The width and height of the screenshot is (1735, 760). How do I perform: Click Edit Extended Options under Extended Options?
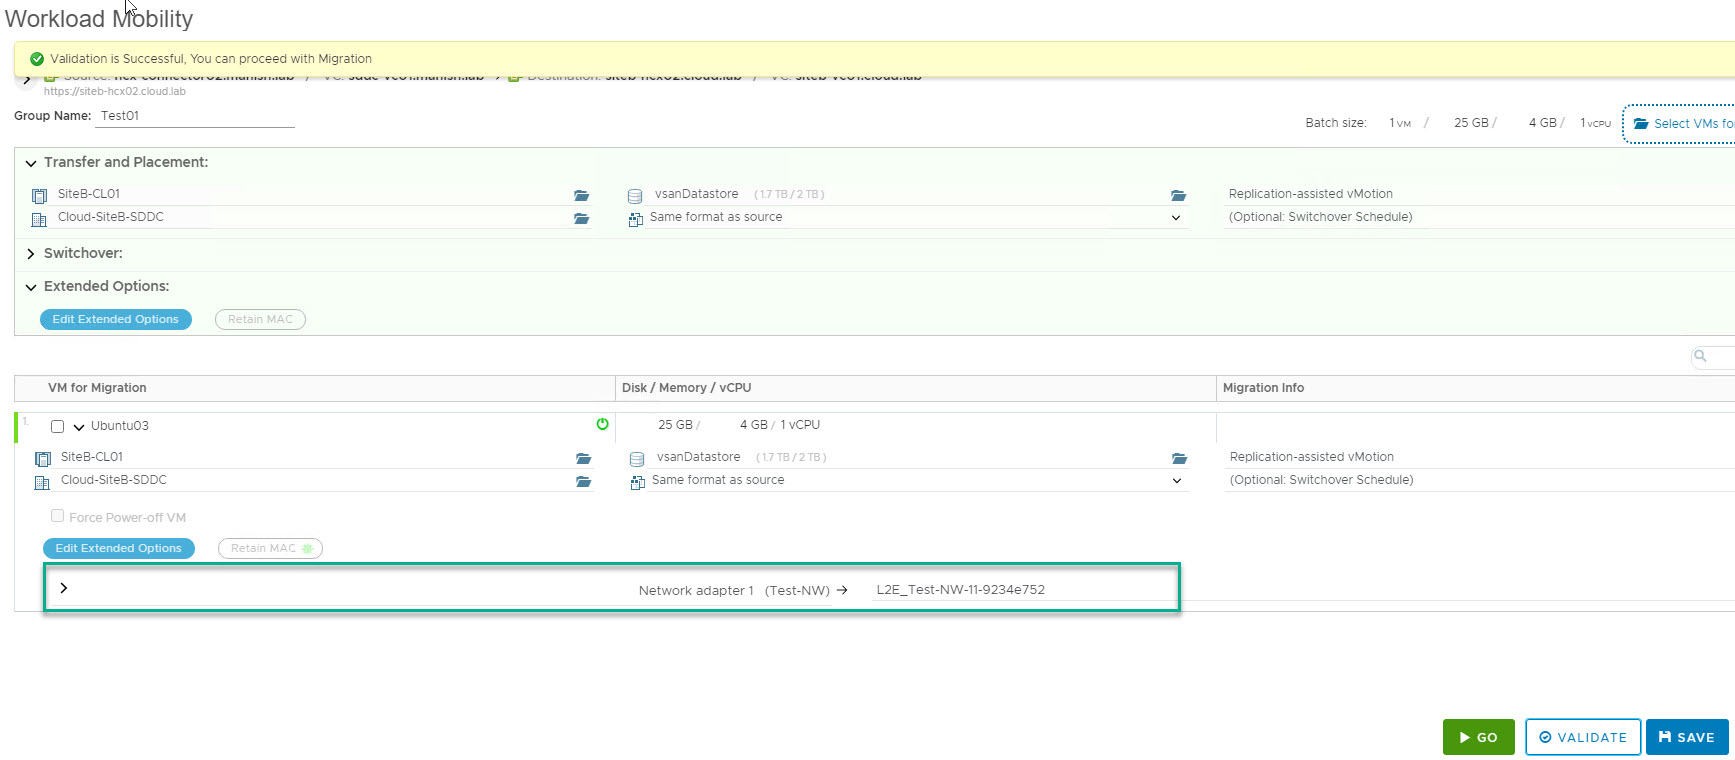click(116, 319)
